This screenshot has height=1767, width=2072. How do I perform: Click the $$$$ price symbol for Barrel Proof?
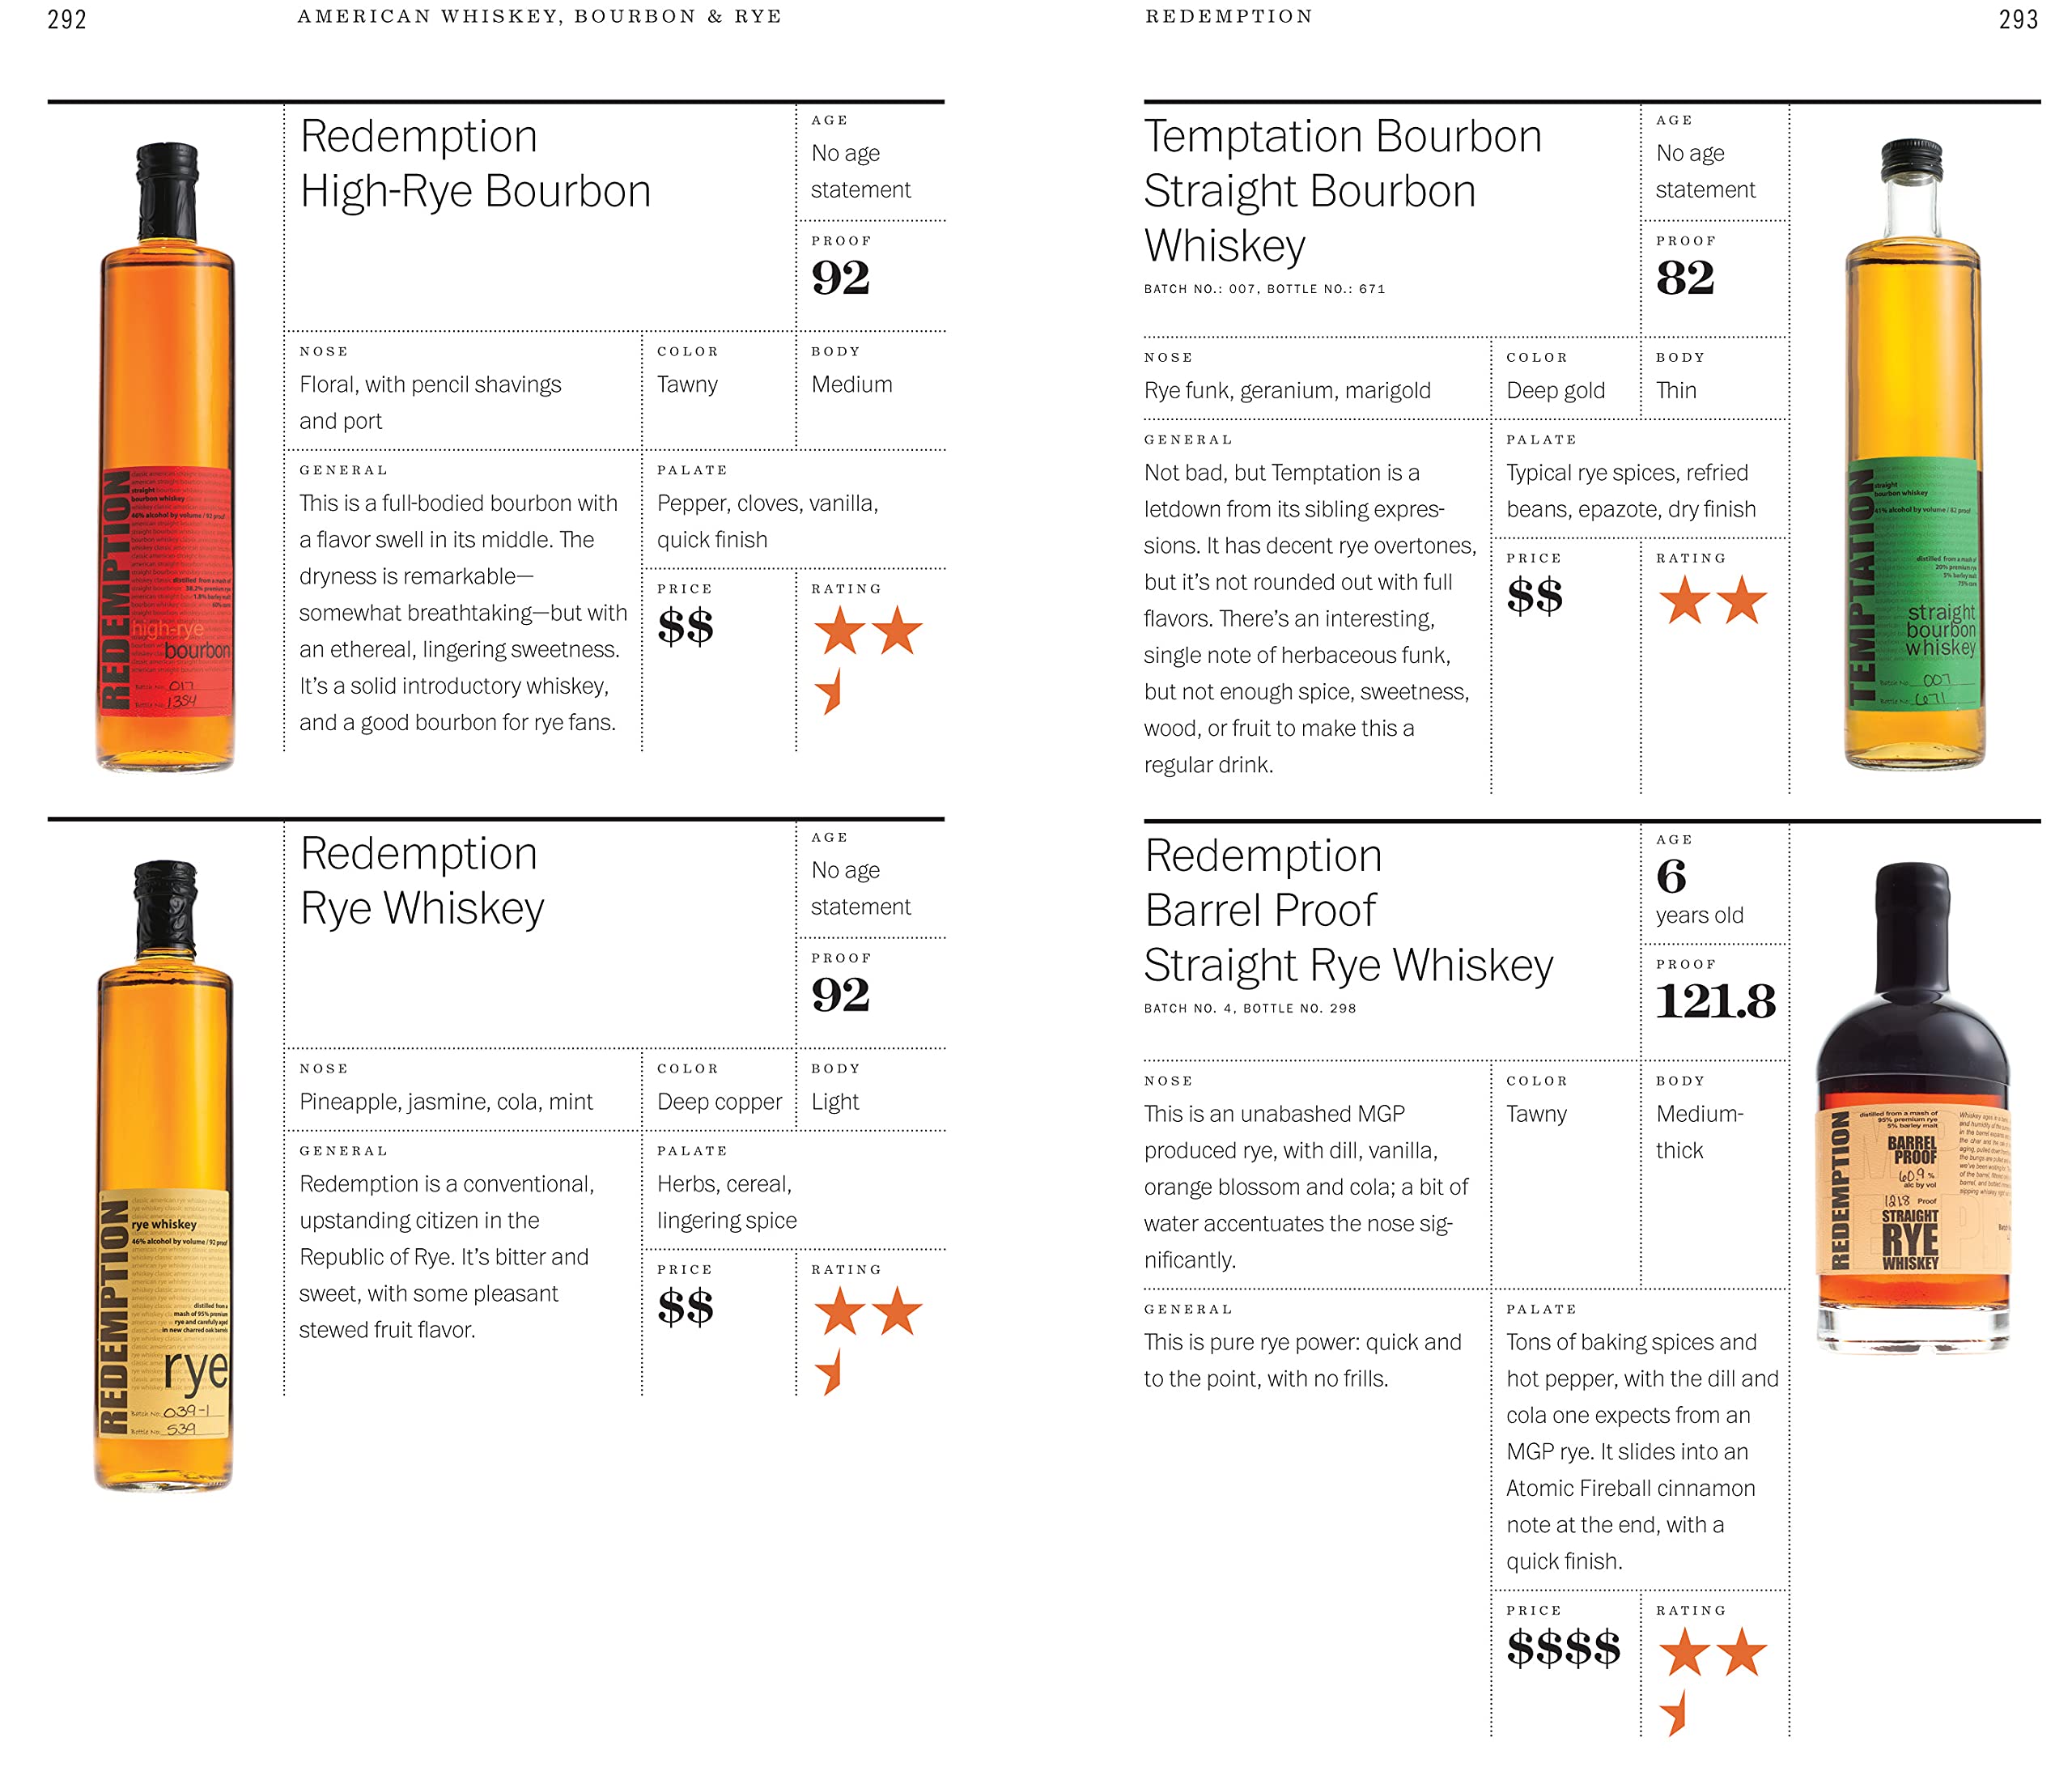click(x=1563, y=1648)
